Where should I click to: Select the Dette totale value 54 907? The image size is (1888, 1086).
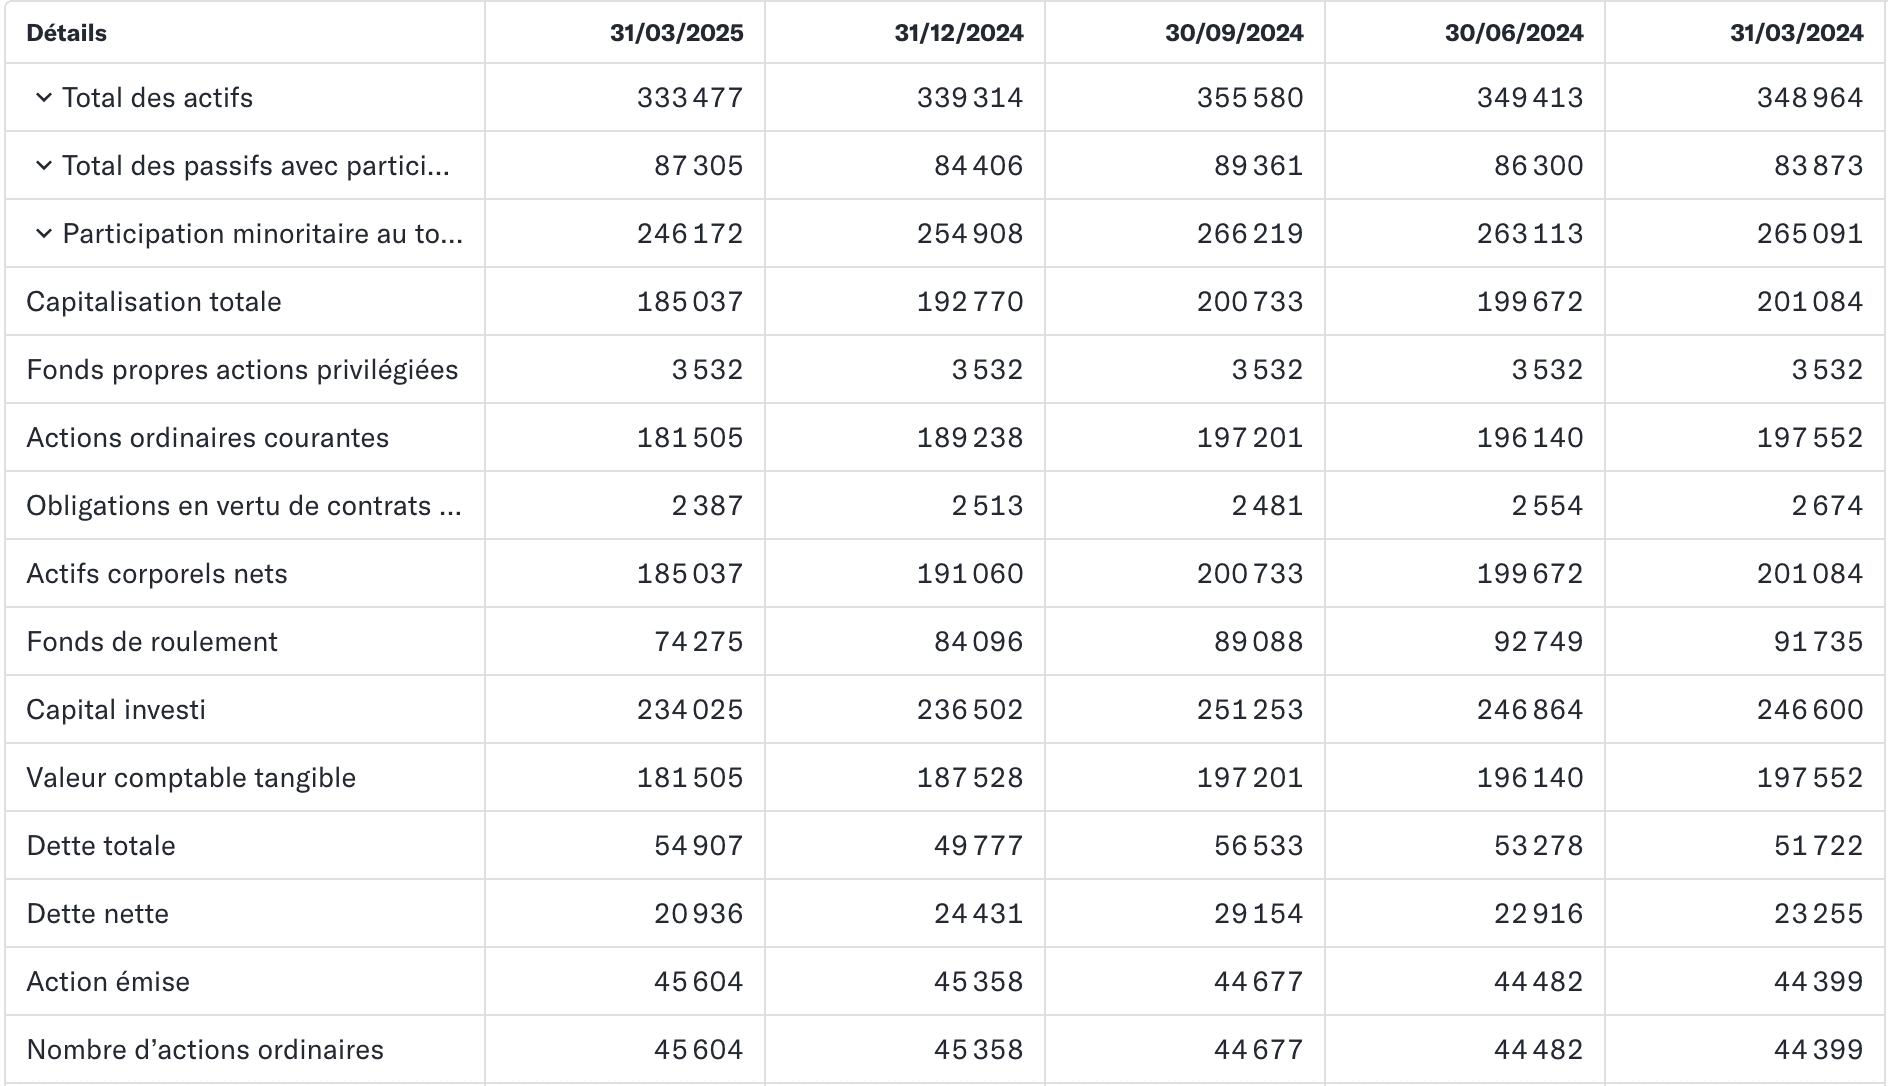tap(699, 846)
